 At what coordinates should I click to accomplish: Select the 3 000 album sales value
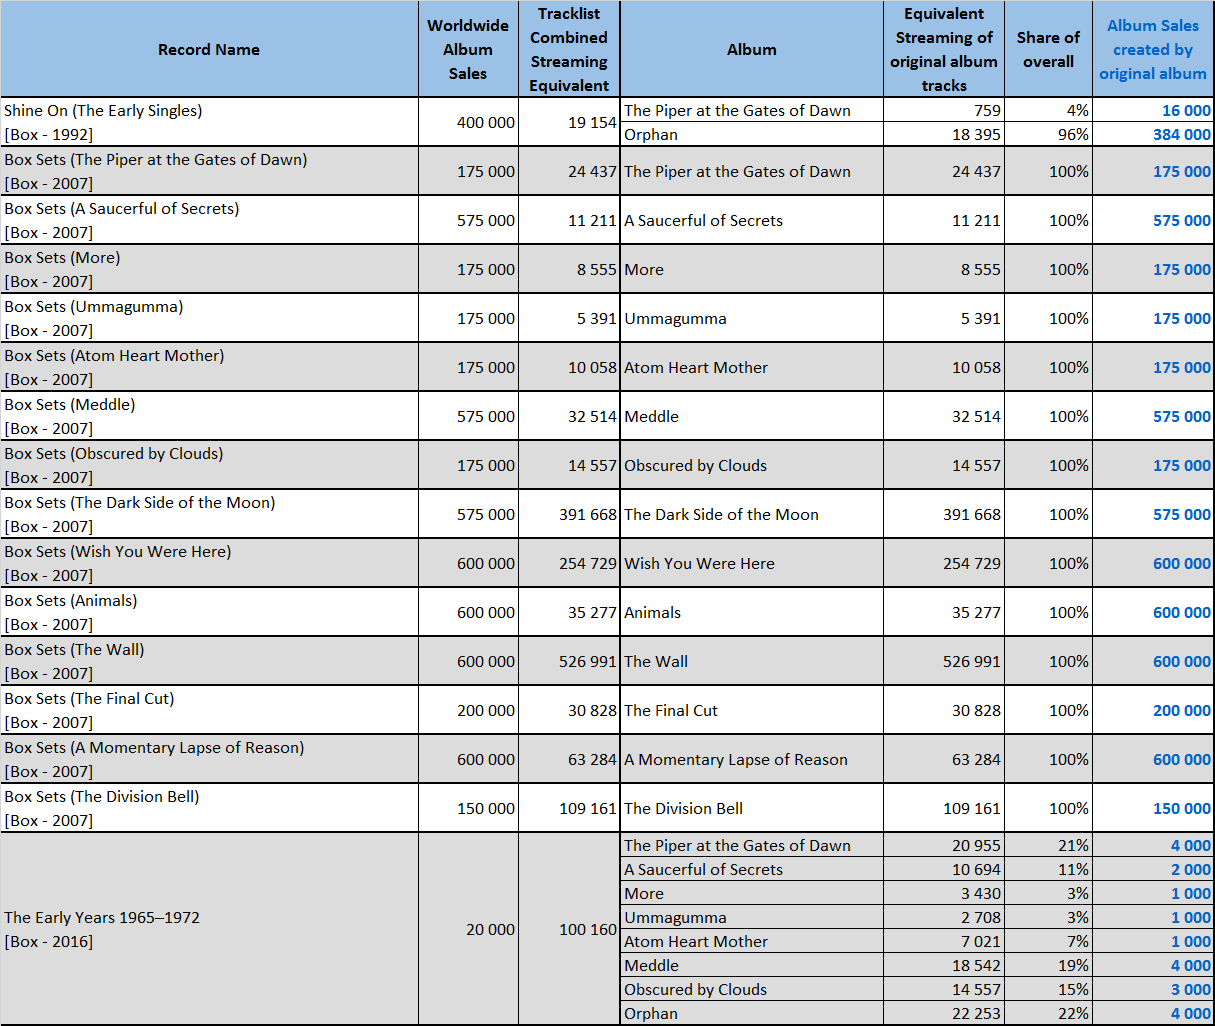[1153, 989]
